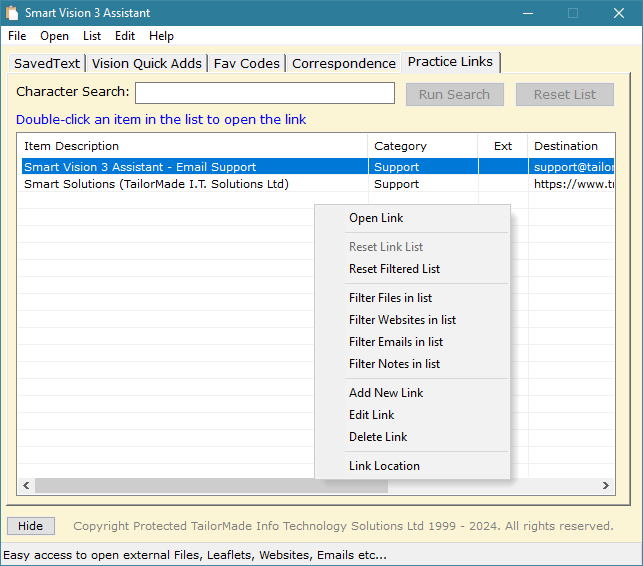Click the support@tailor destination cell
643x566 pixels.
pos(573,167)
